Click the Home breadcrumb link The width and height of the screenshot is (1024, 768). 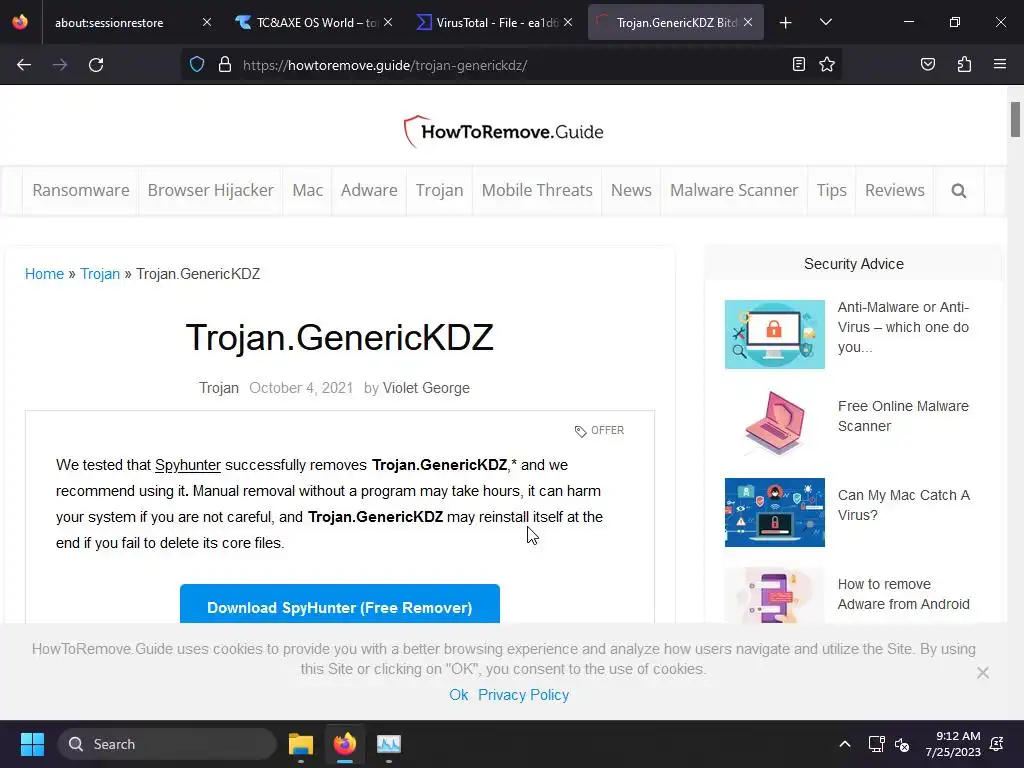pos(44,274)
